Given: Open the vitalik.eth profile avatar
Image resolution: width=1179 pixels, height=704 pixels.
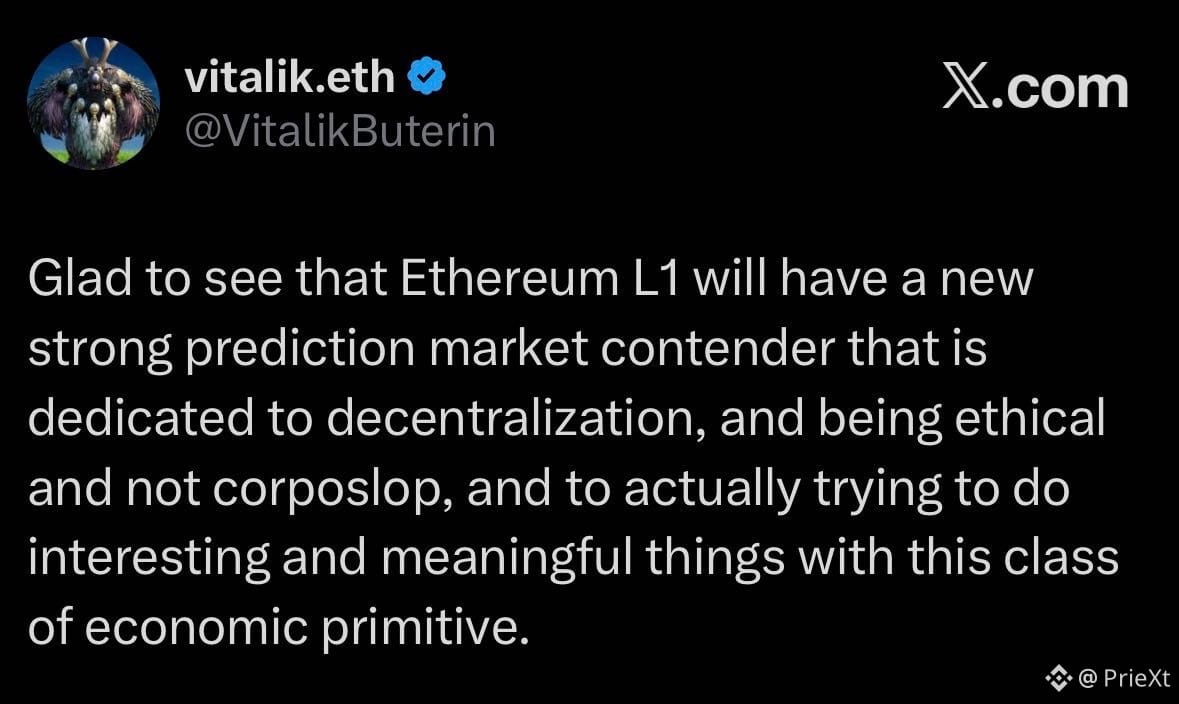Looking at the screenshot, I should 93,104.
